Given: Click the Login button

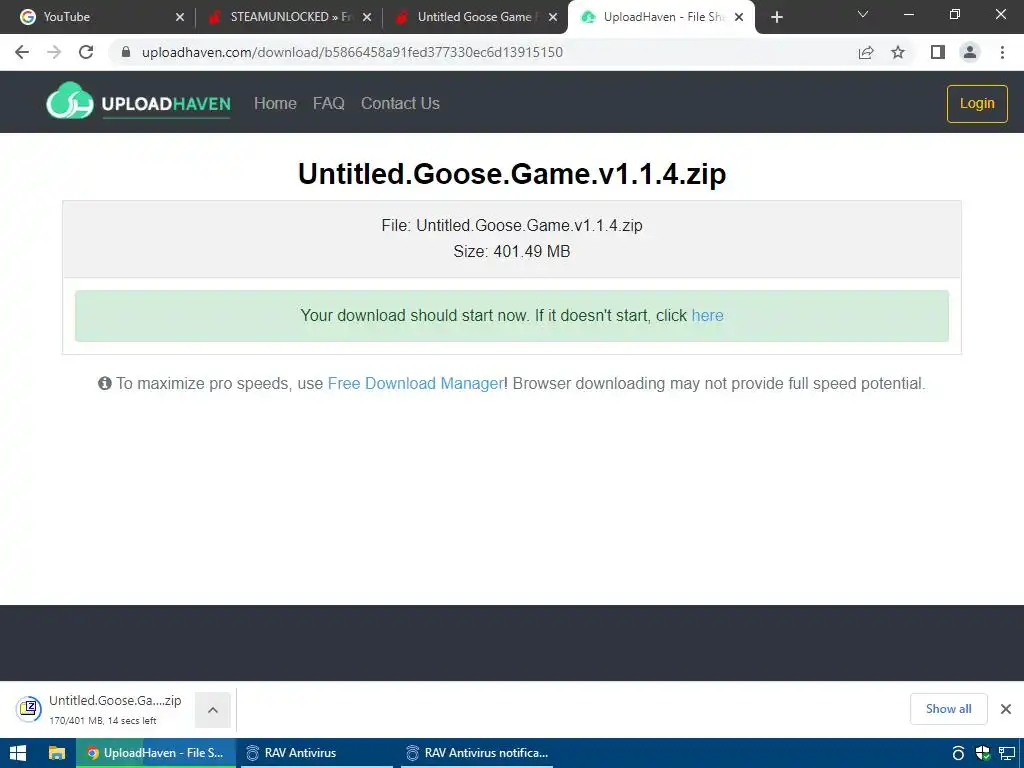Looking at the screenshot, I should pos(977,103).
